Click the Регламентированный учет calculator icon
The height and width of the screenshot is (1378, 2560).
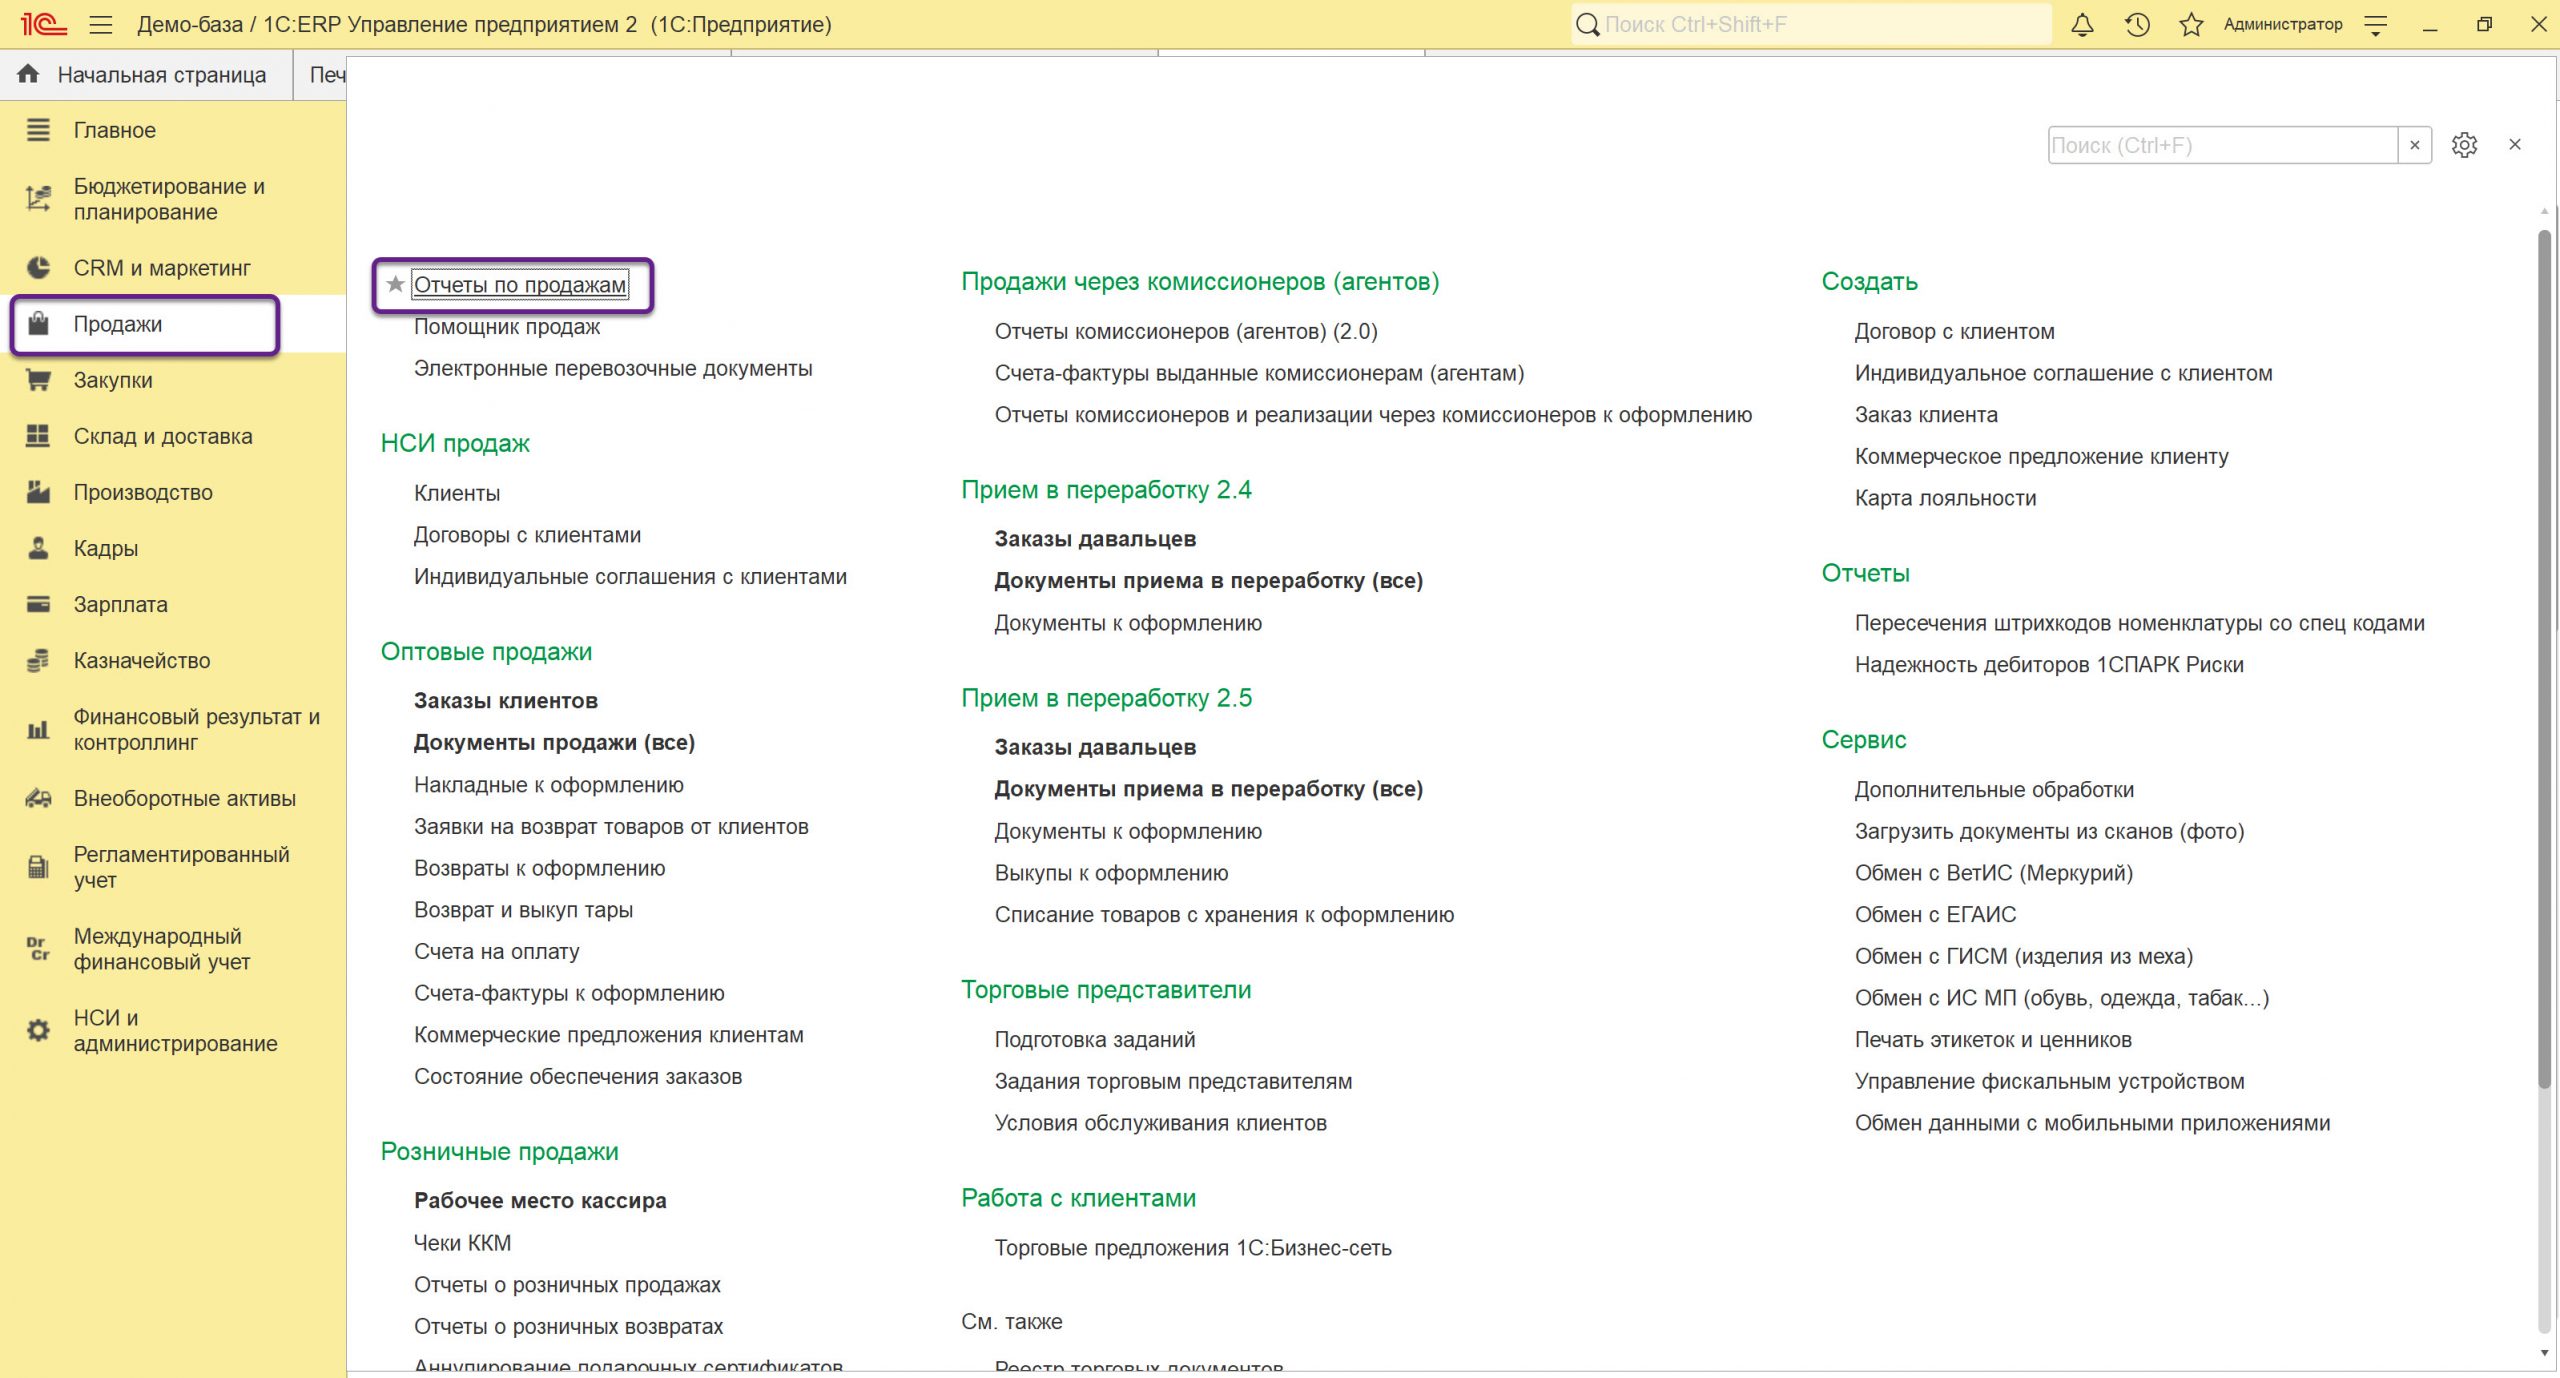(38, 867)
